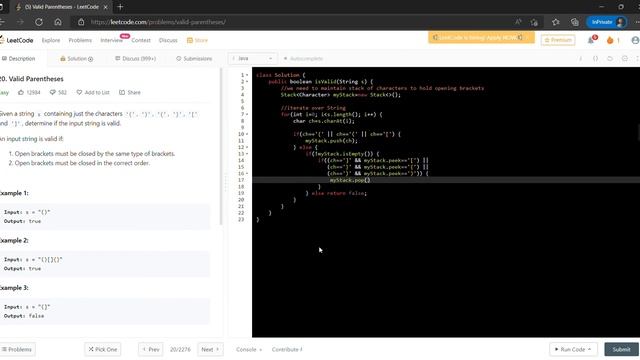The image size is (640, 360).
Task: Open the Java language dropdown
Action: pos(252,58)
